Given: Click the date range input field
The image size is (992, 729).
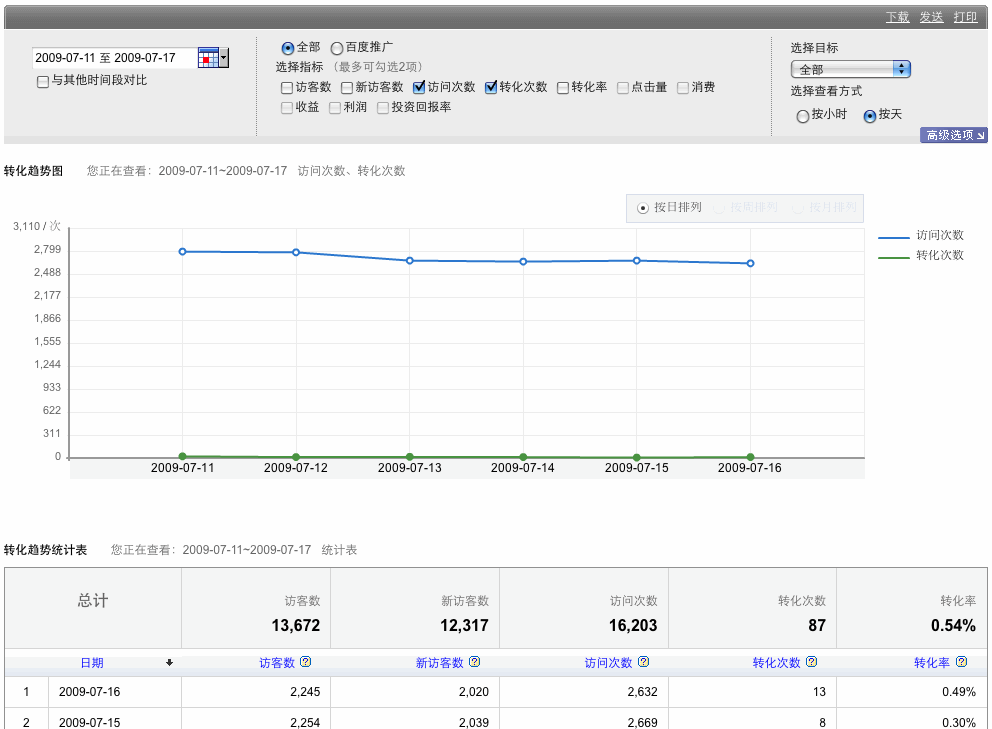Looking at the screenshot, I should tap(114, 58).
